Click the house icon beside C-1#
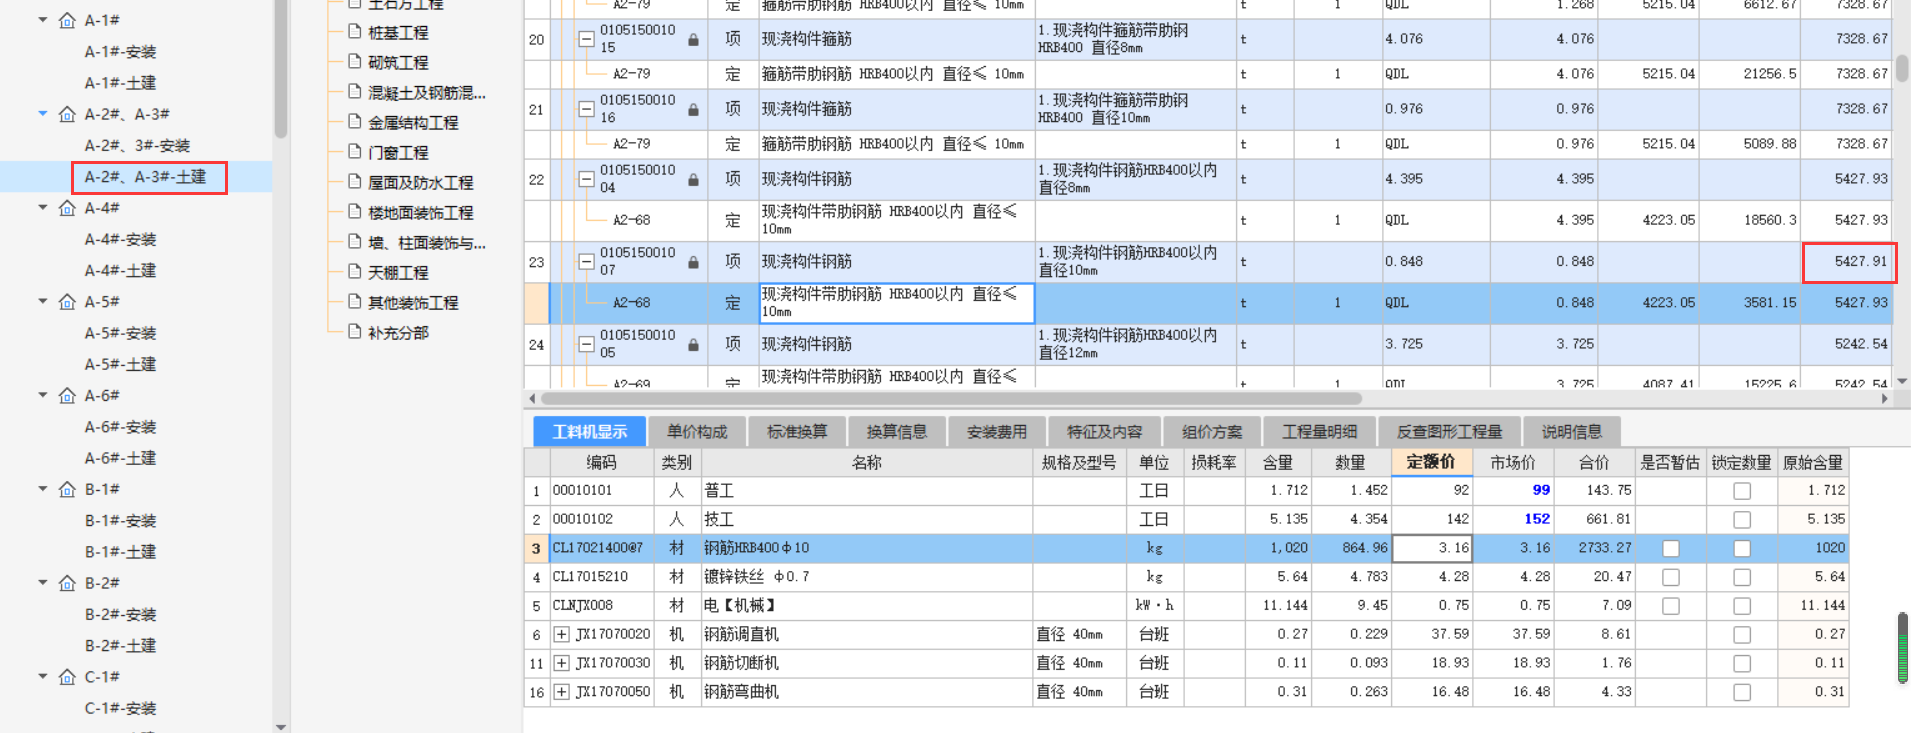The width and height of the screenshot is (1911, 733). tap(67, 676)
